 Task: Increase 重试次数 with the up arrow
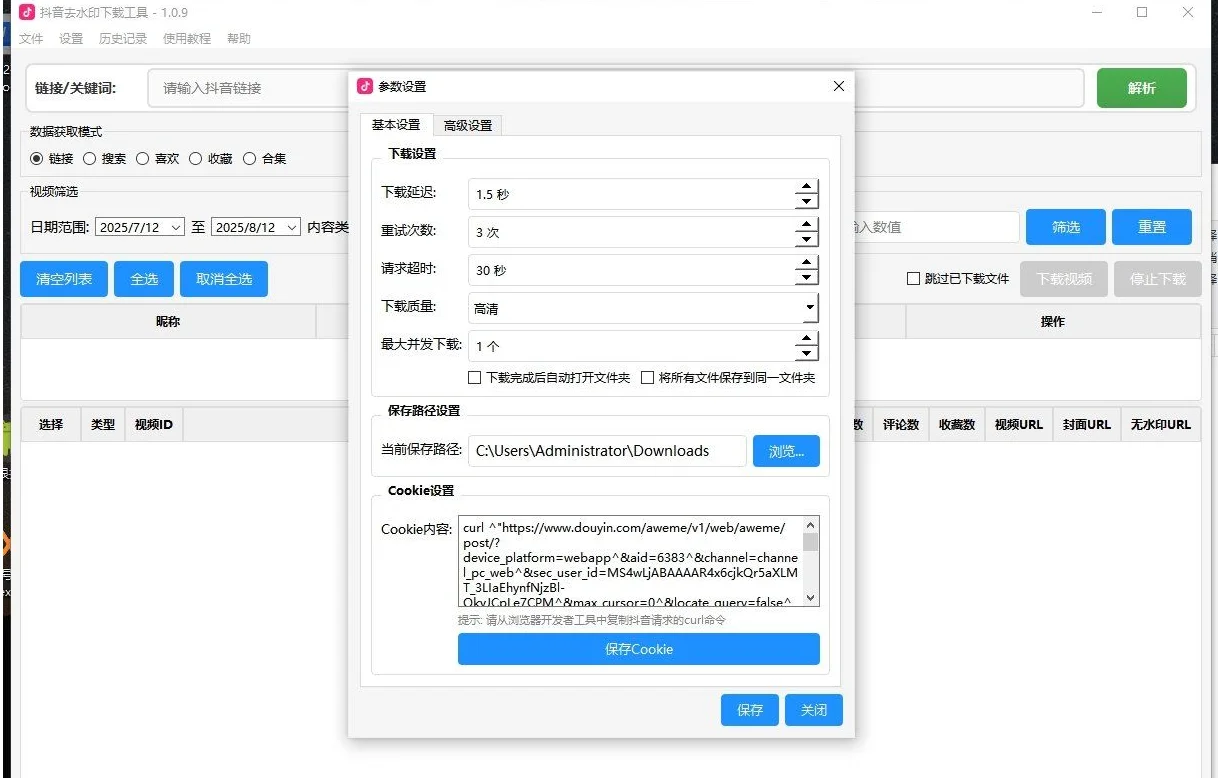click(806, 225)
